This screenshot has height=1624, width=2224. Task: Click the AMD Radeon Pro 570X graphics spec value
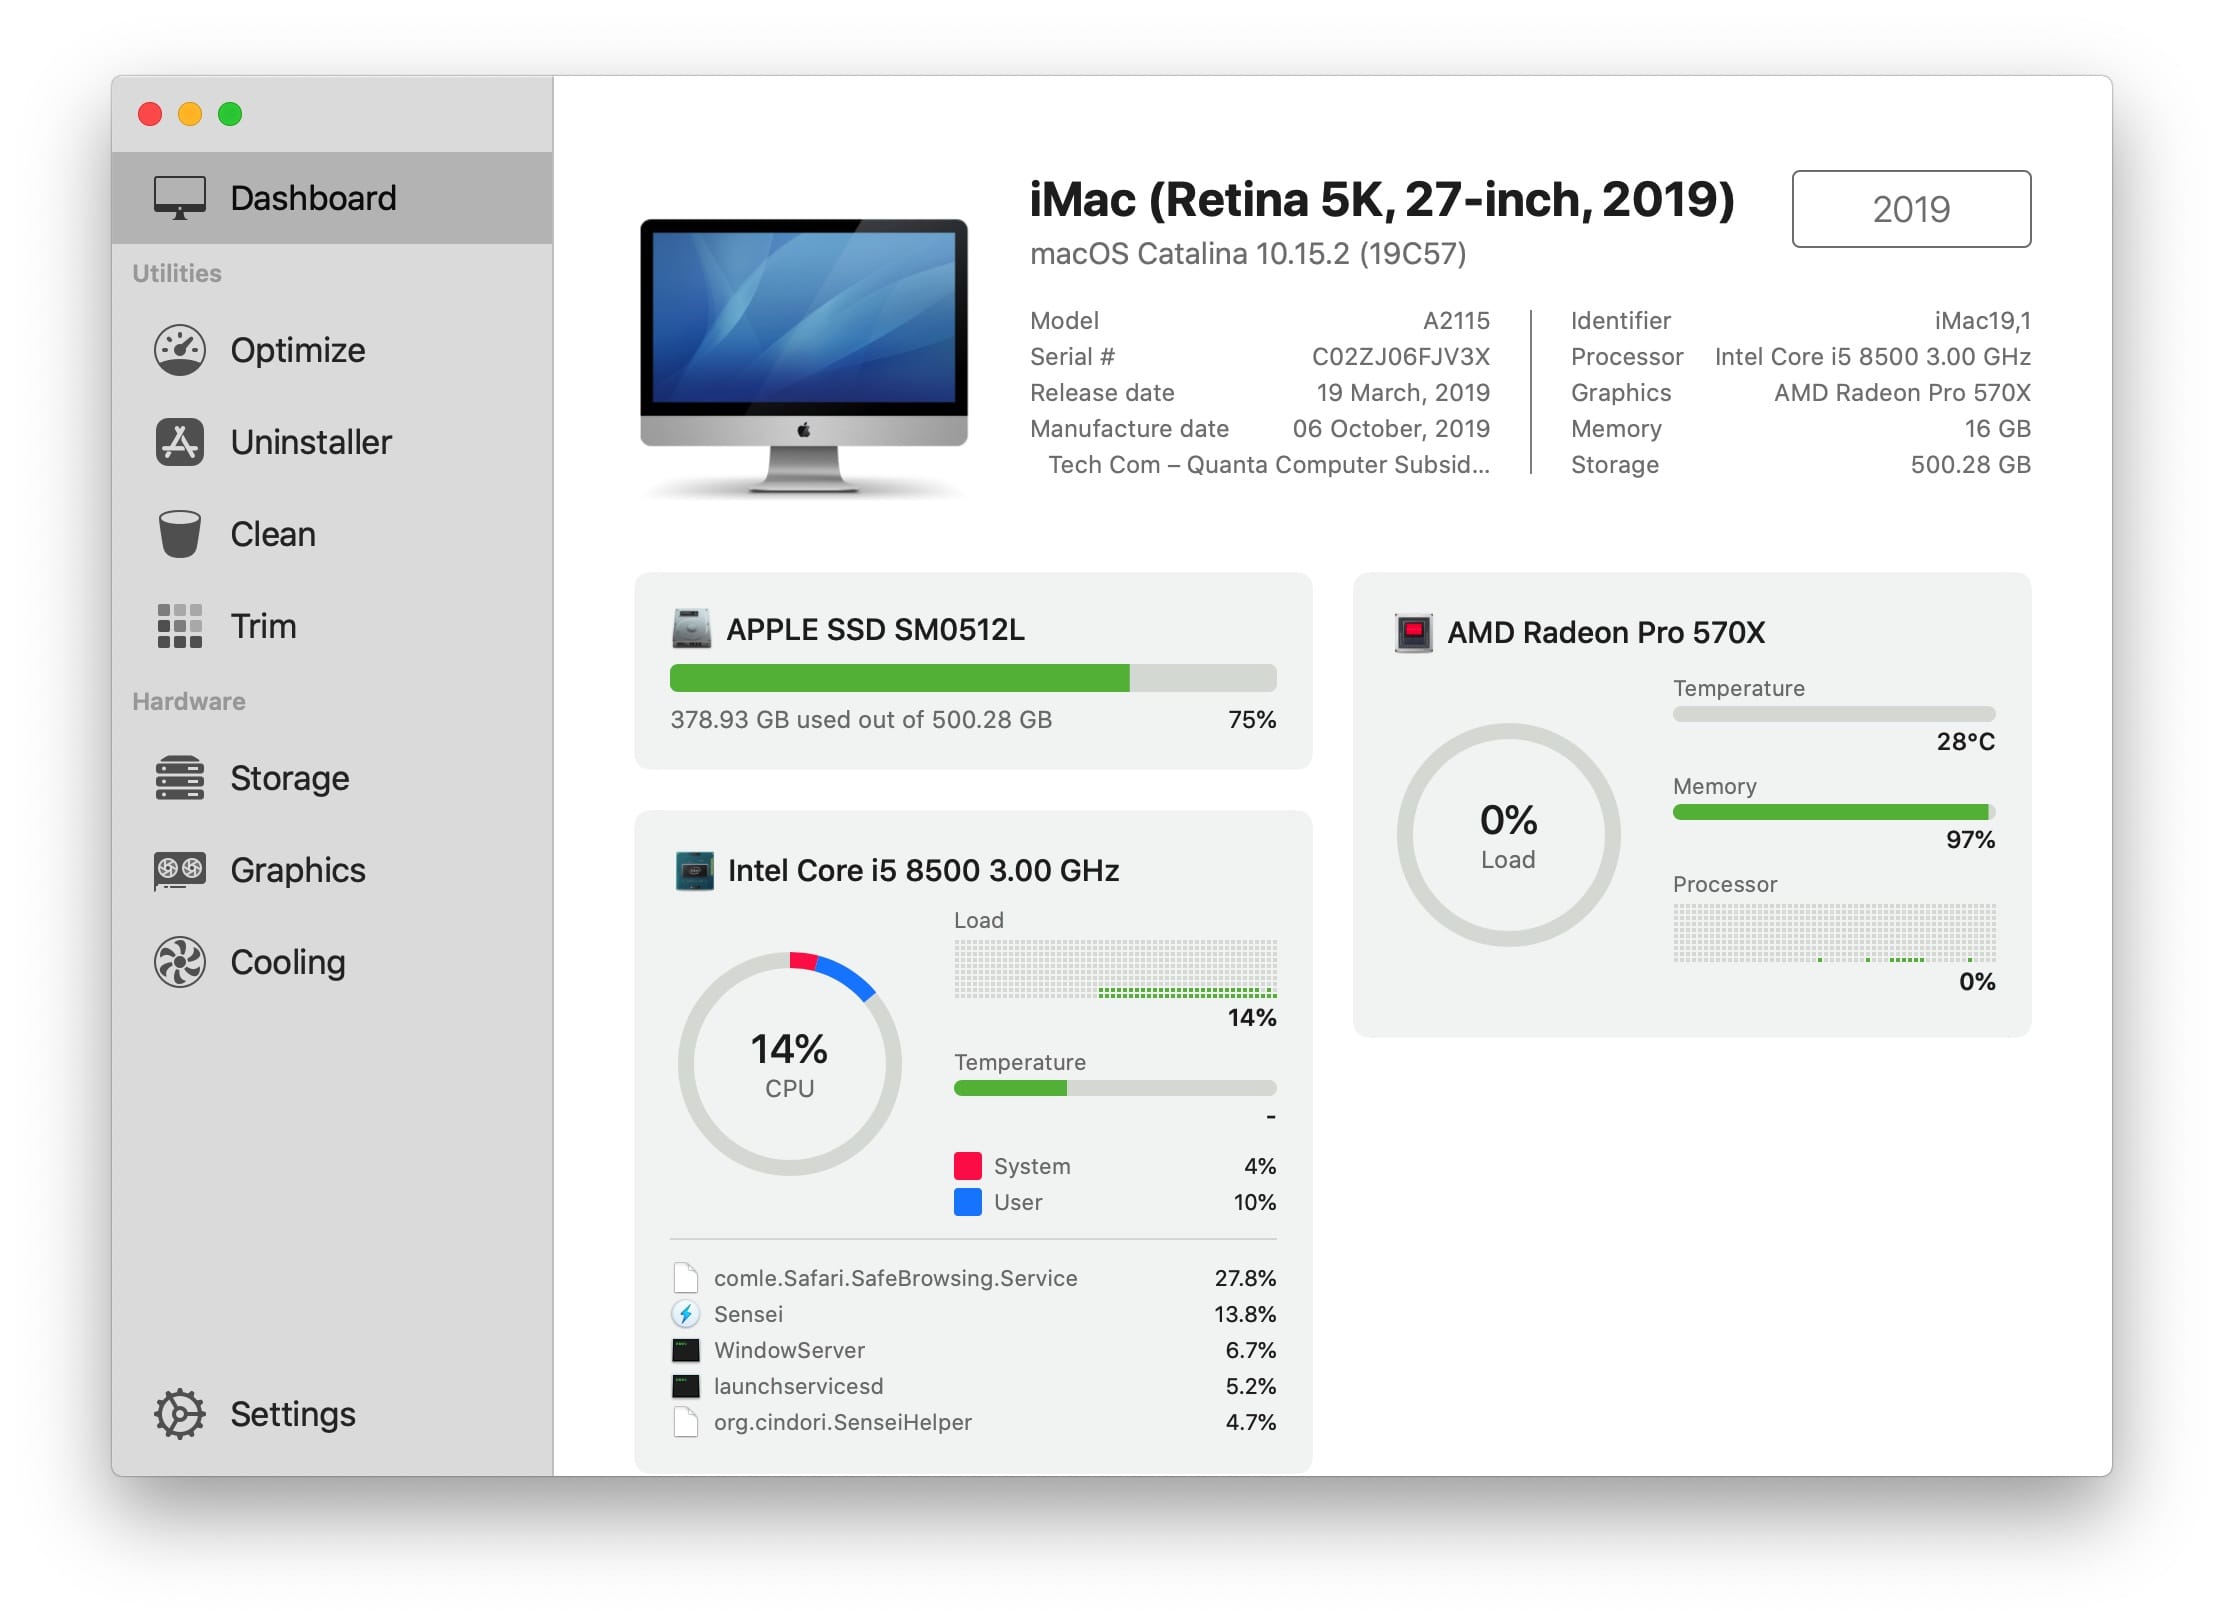coord(1902,393)
